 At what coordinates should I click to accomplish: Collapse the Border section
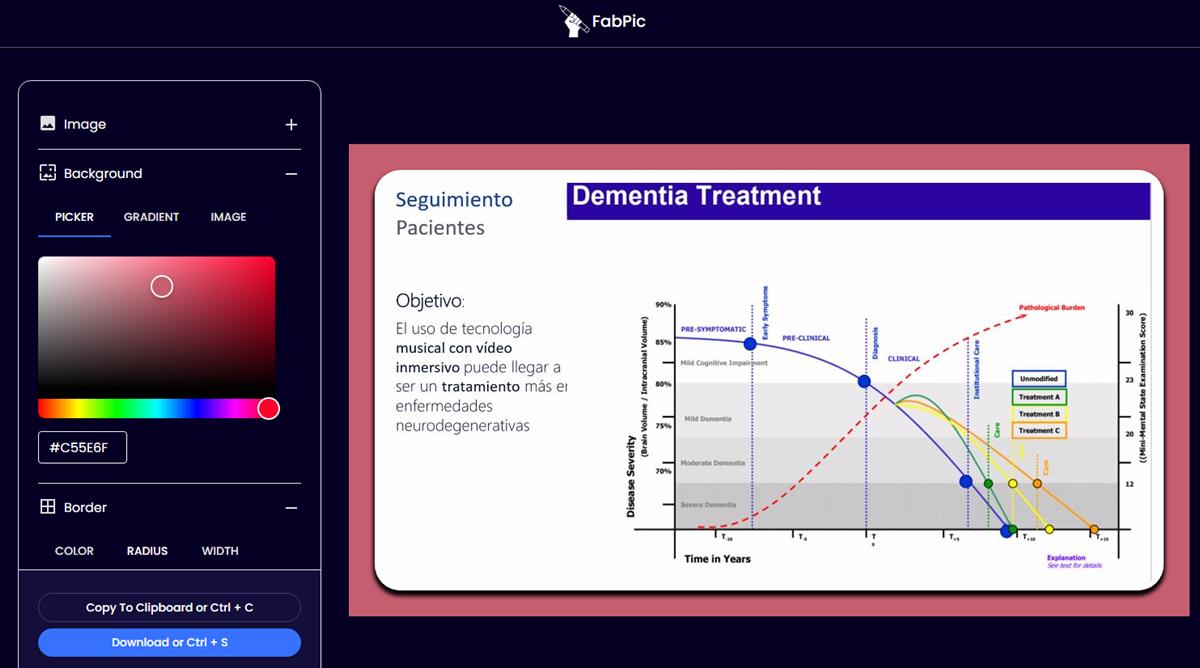291,508
